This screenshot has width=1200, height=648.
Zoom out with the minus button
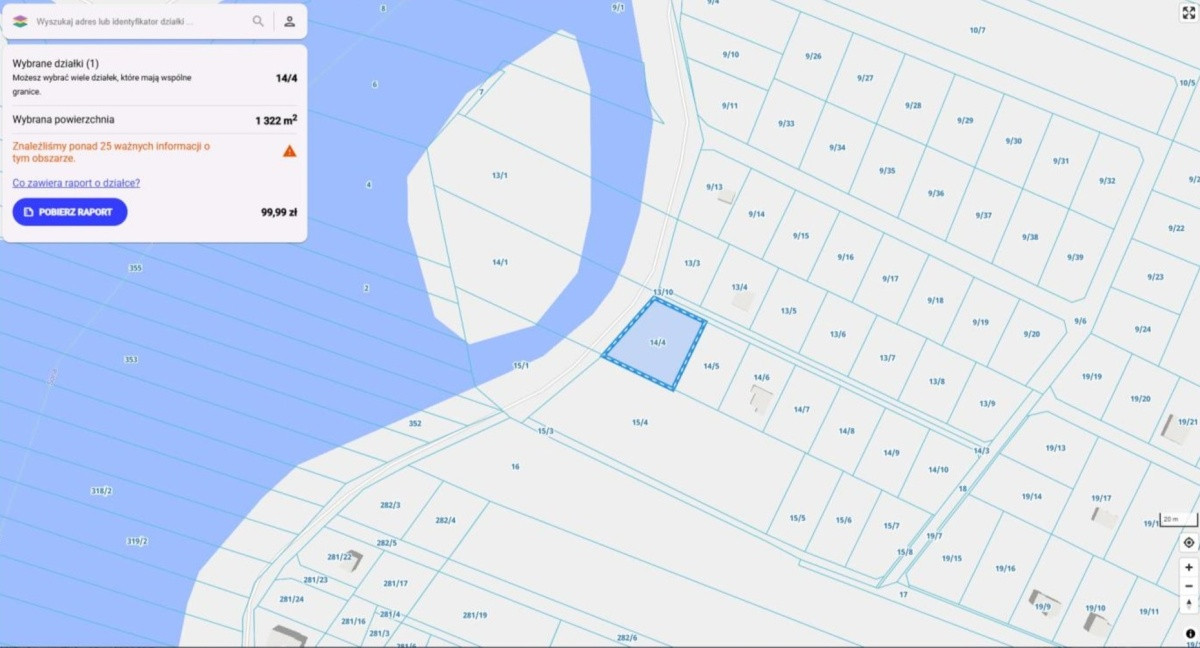[x=1189, y=585]
